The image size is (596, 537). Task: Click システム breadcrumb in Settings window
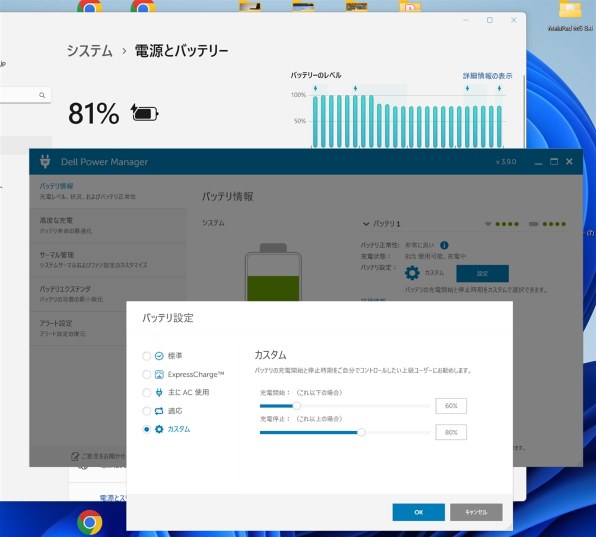click(90, 51)
